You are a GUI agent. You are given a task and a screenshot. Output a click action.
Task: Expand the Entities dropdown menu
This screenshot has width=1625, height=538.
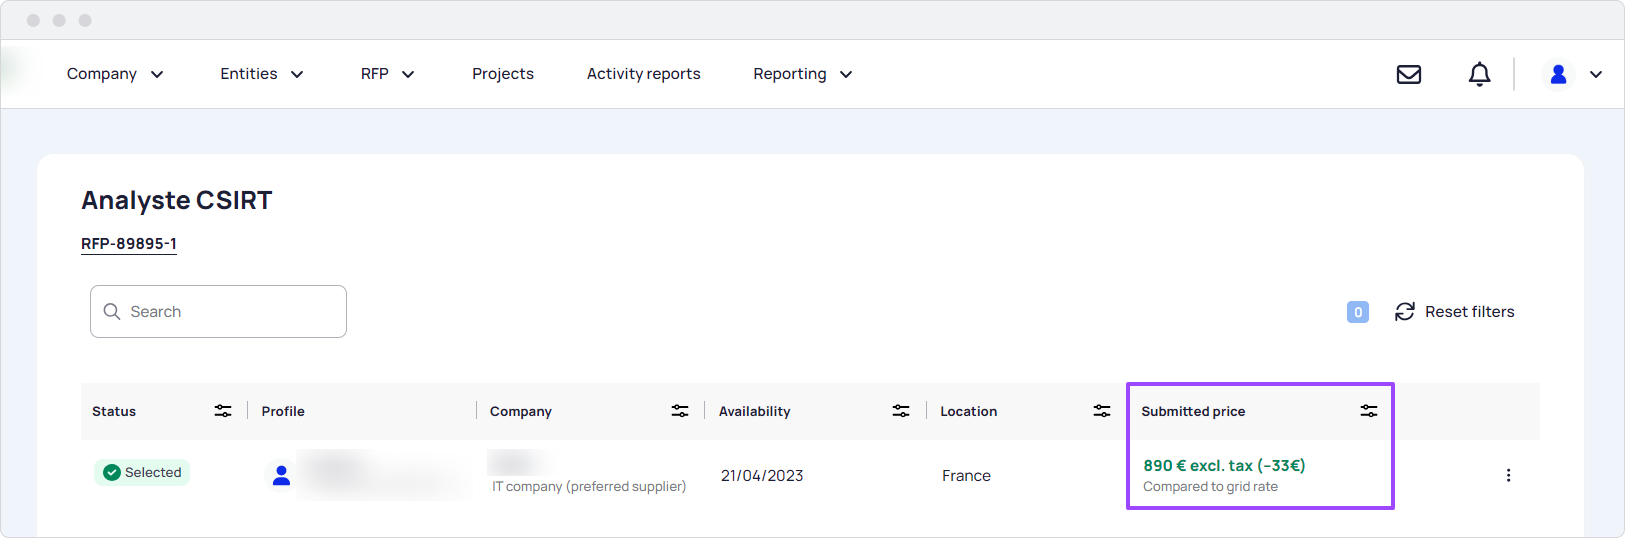(x=262, y=74)
